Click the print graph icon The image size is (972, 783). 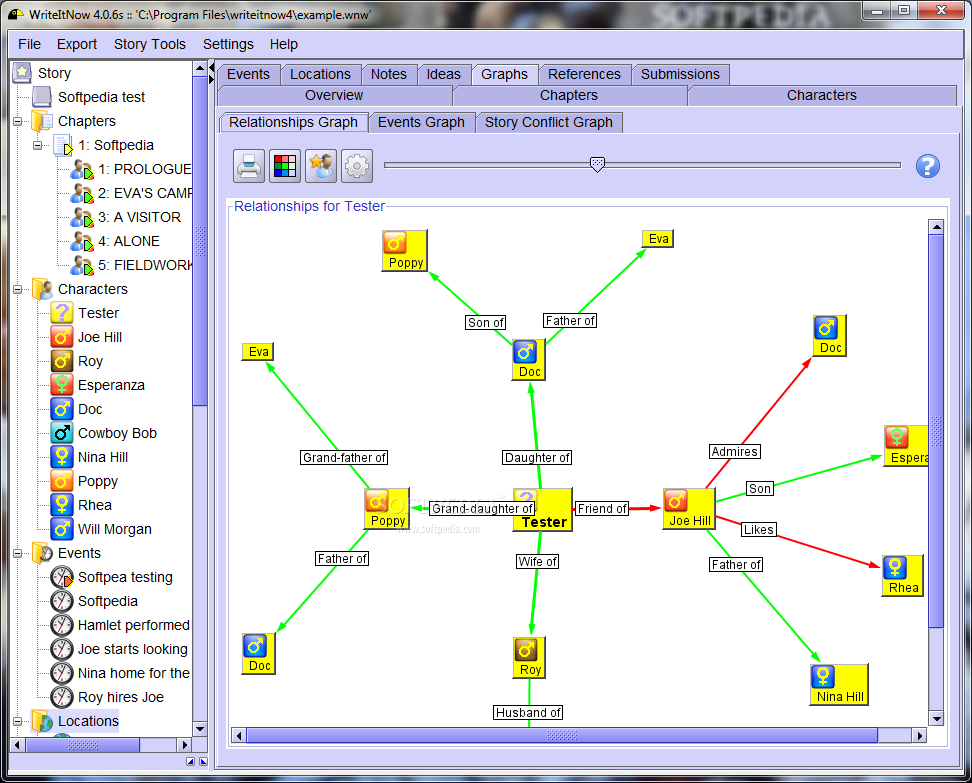click(249, 166)
